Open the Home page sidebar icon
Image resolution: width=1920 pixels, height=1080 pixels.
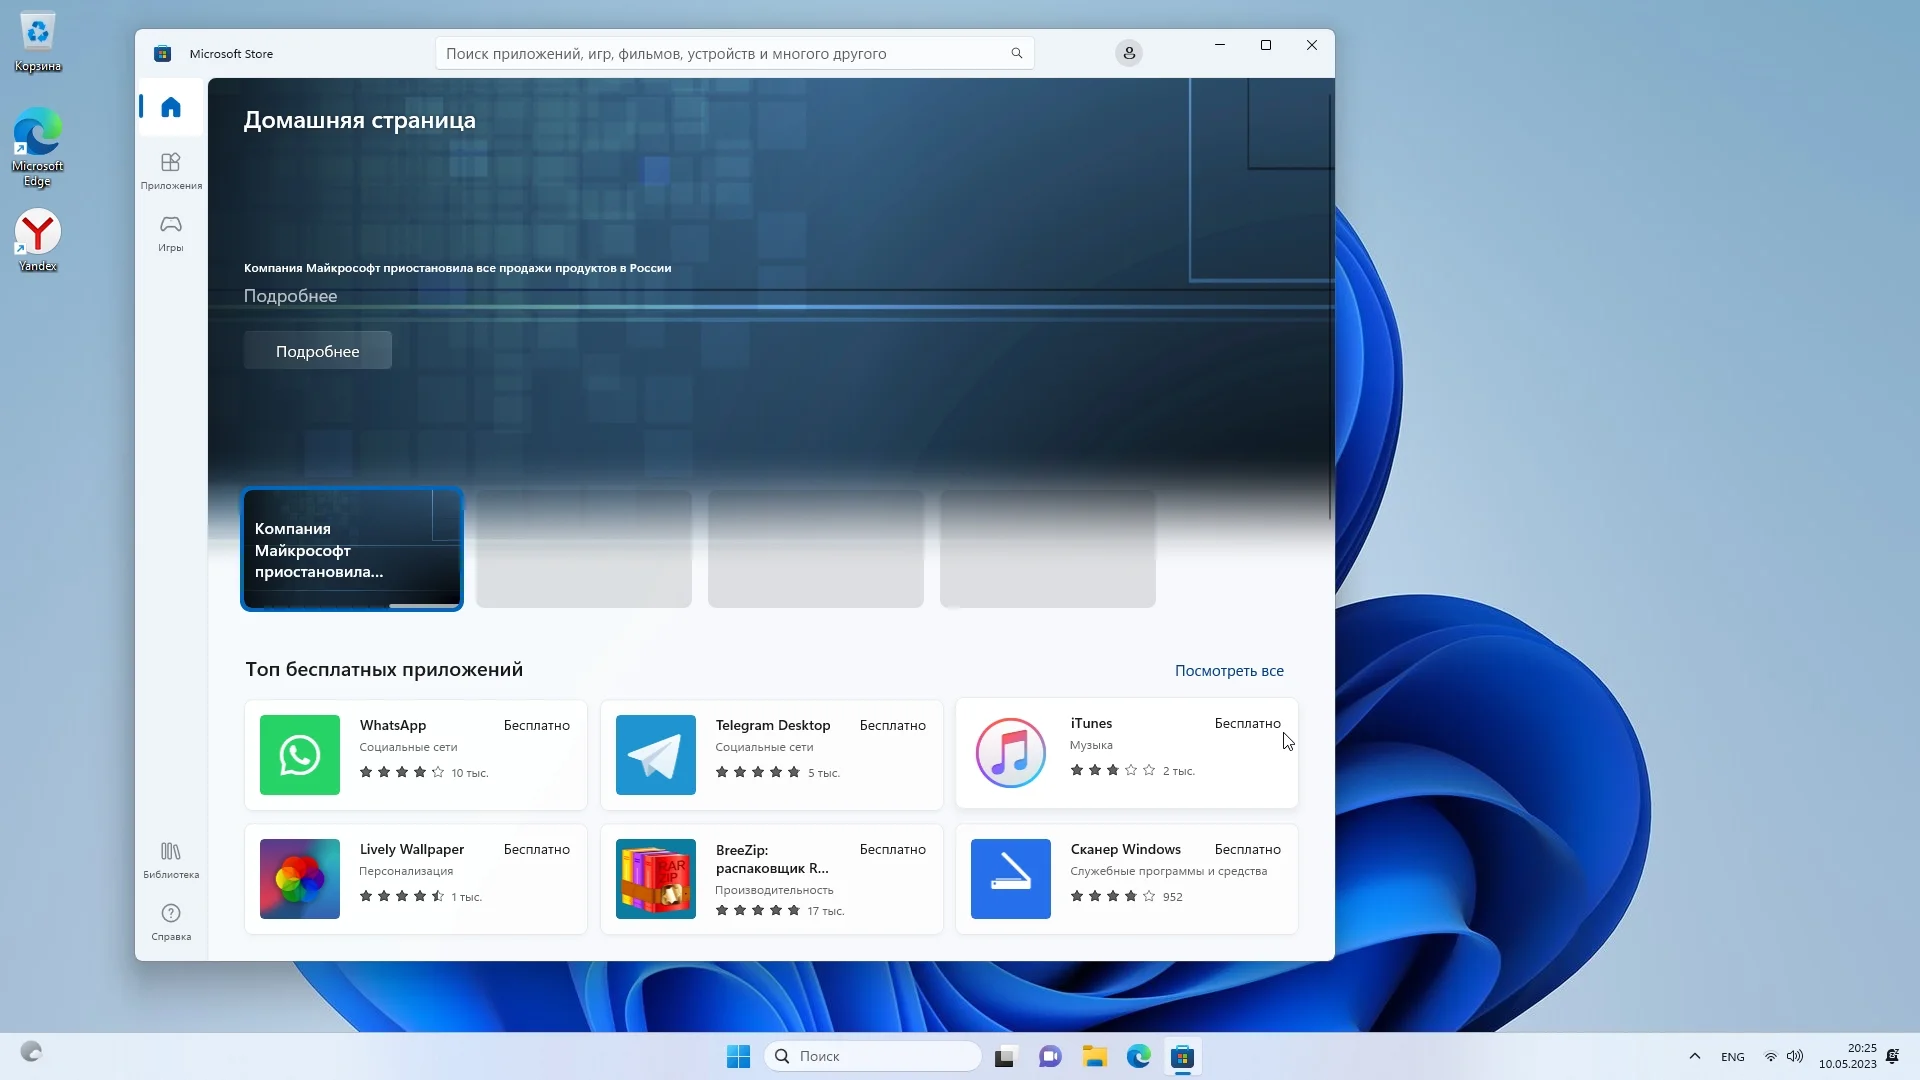[x=171, y=107]
